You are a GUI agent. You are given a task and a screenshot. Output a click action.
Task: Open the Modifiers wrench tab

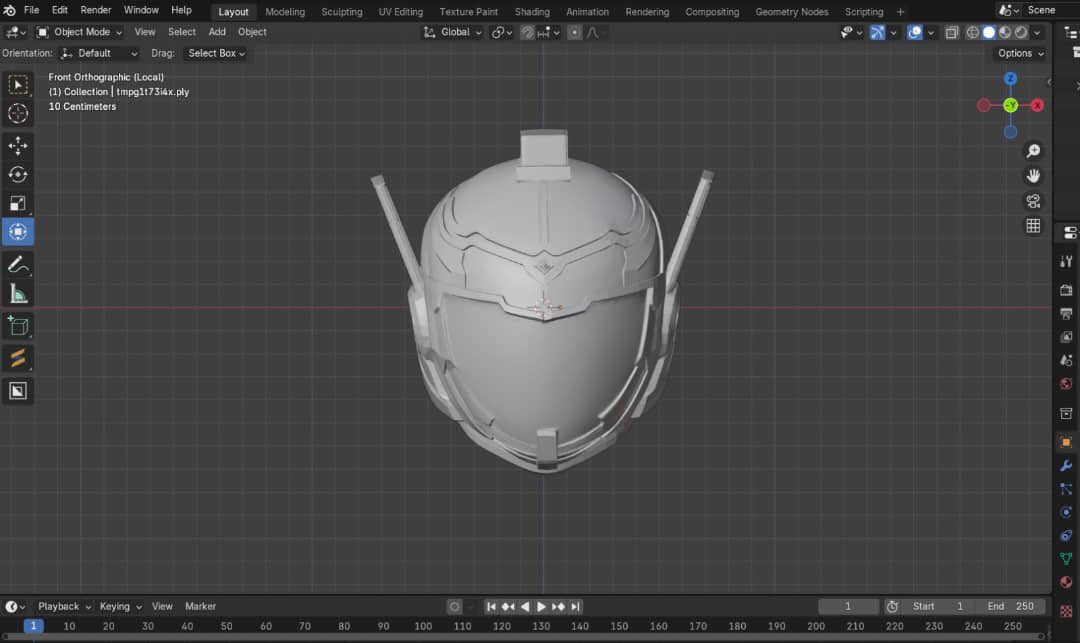[x=1066, y=466]
